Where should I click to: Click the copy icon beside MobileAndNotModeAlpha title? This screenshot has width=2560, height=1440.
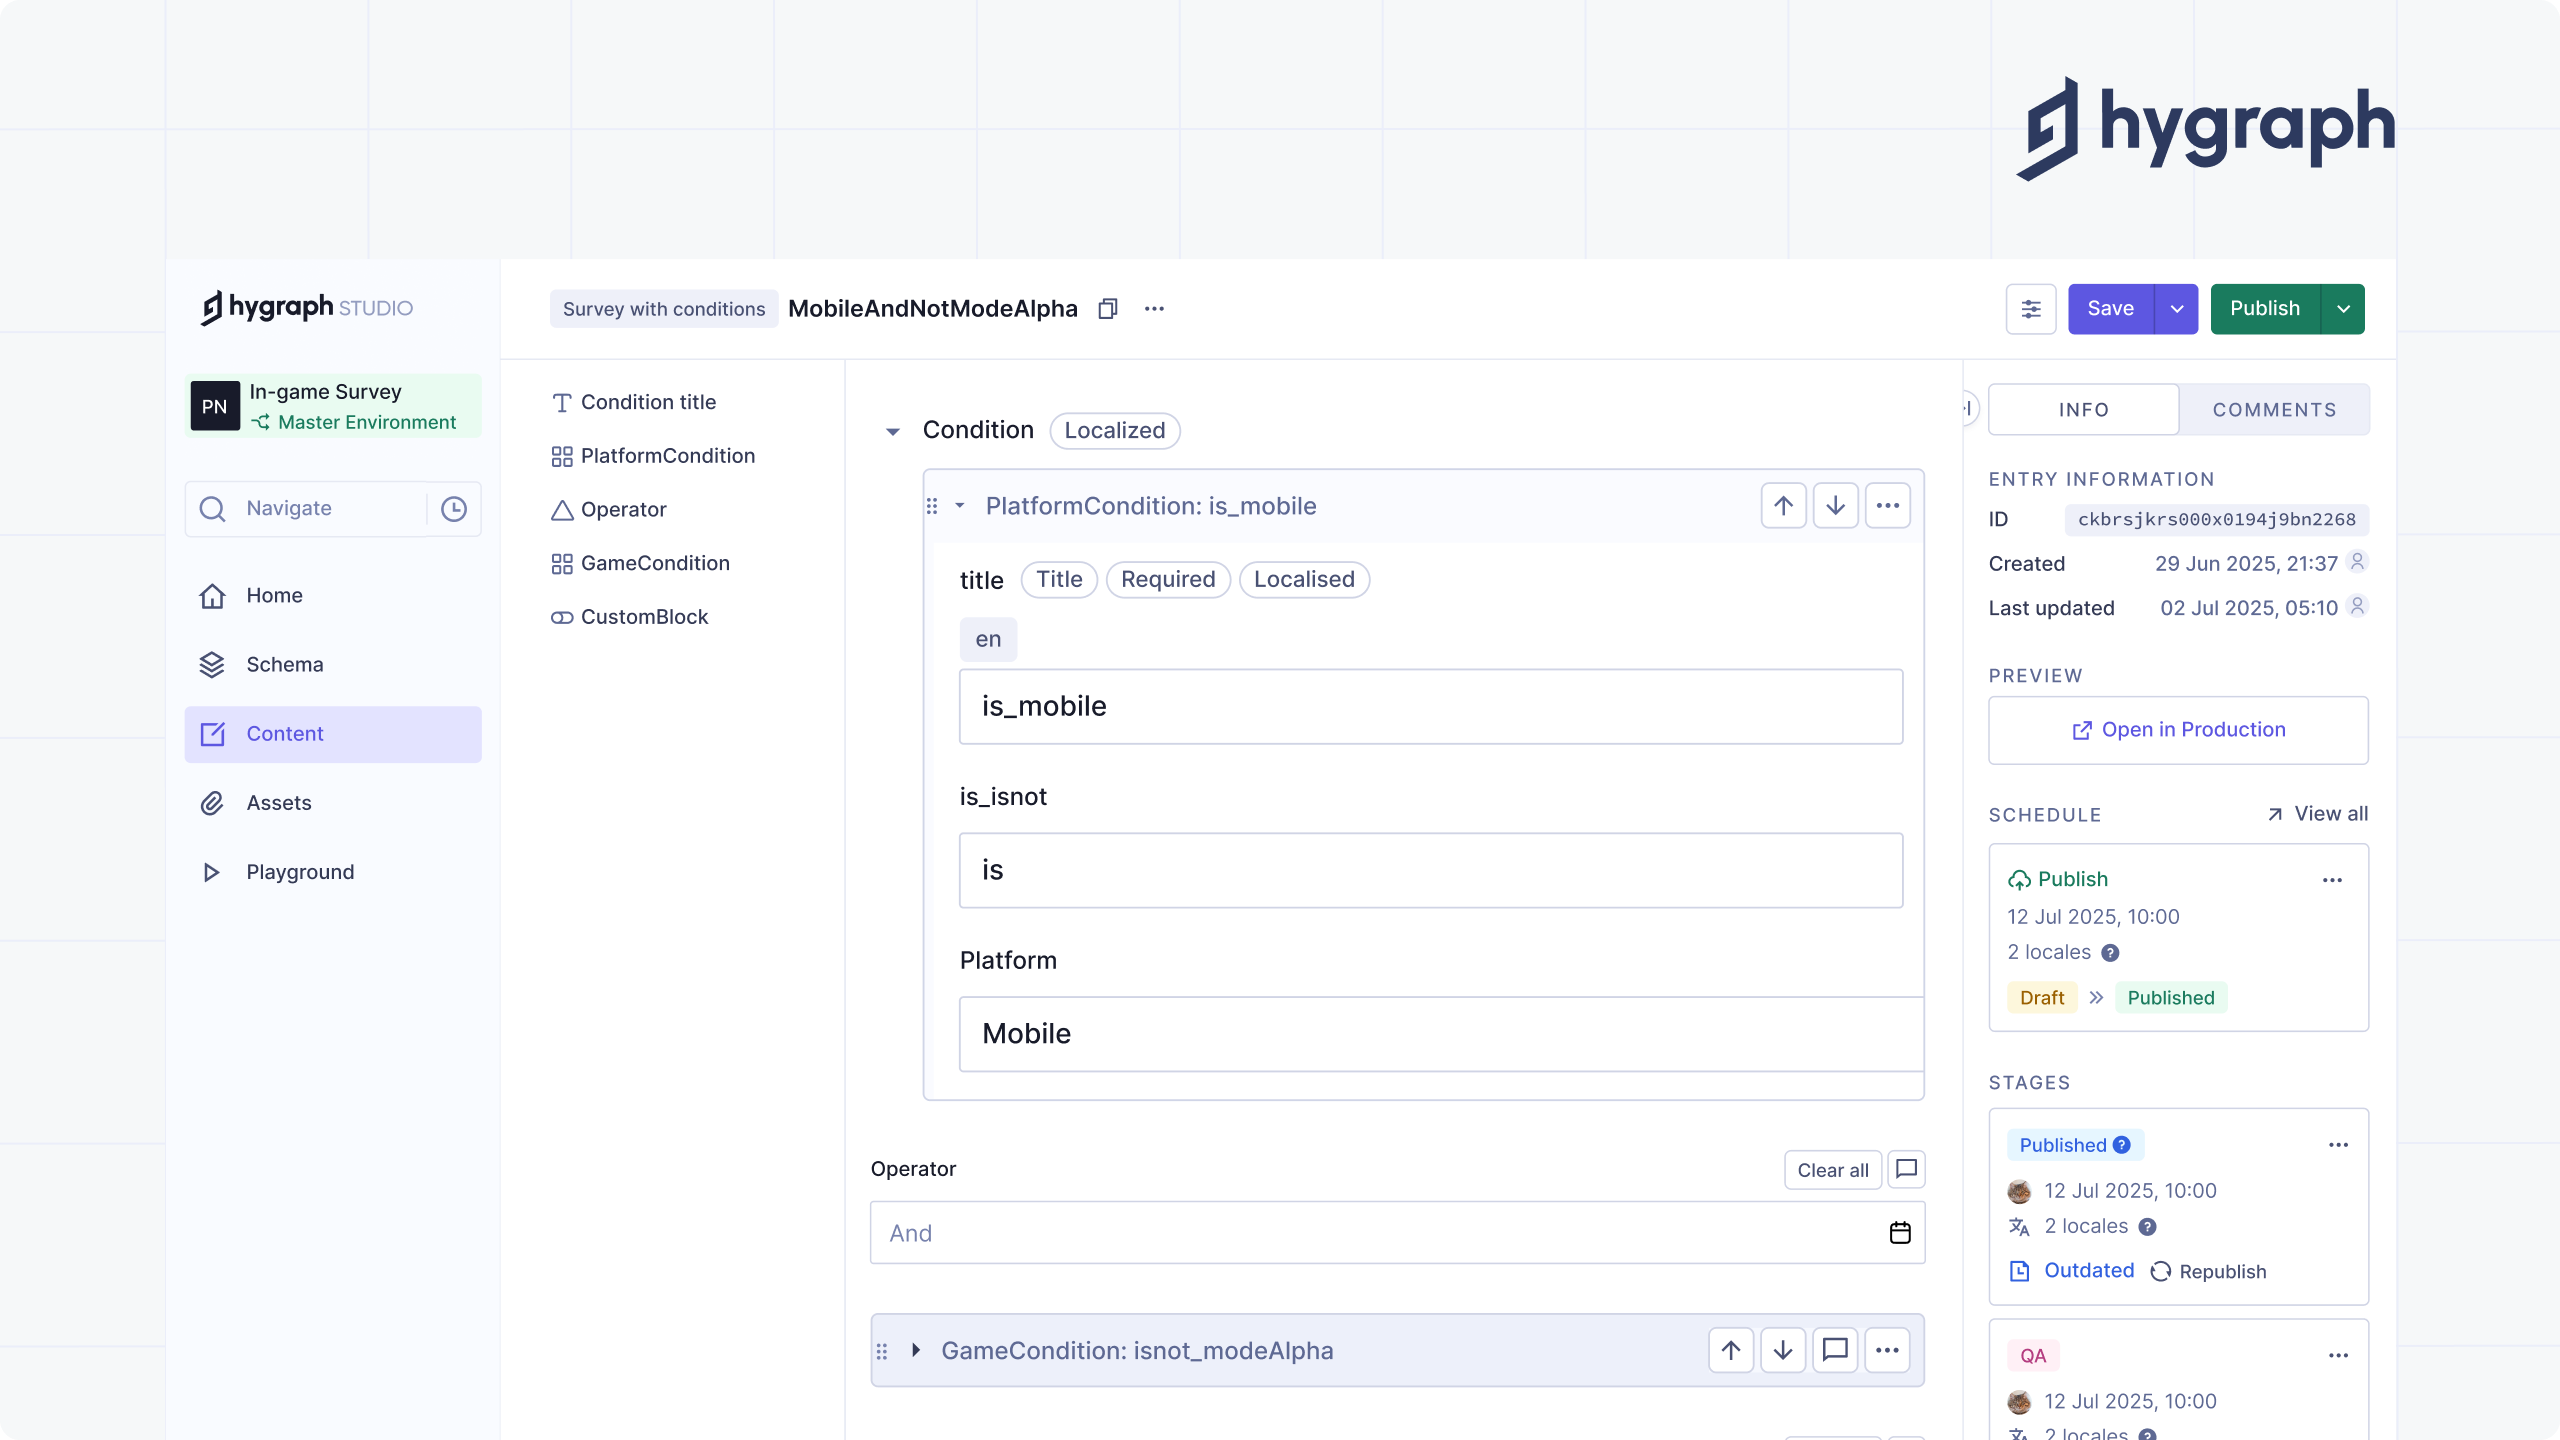pyautogui.click(x=1107, y=309)
